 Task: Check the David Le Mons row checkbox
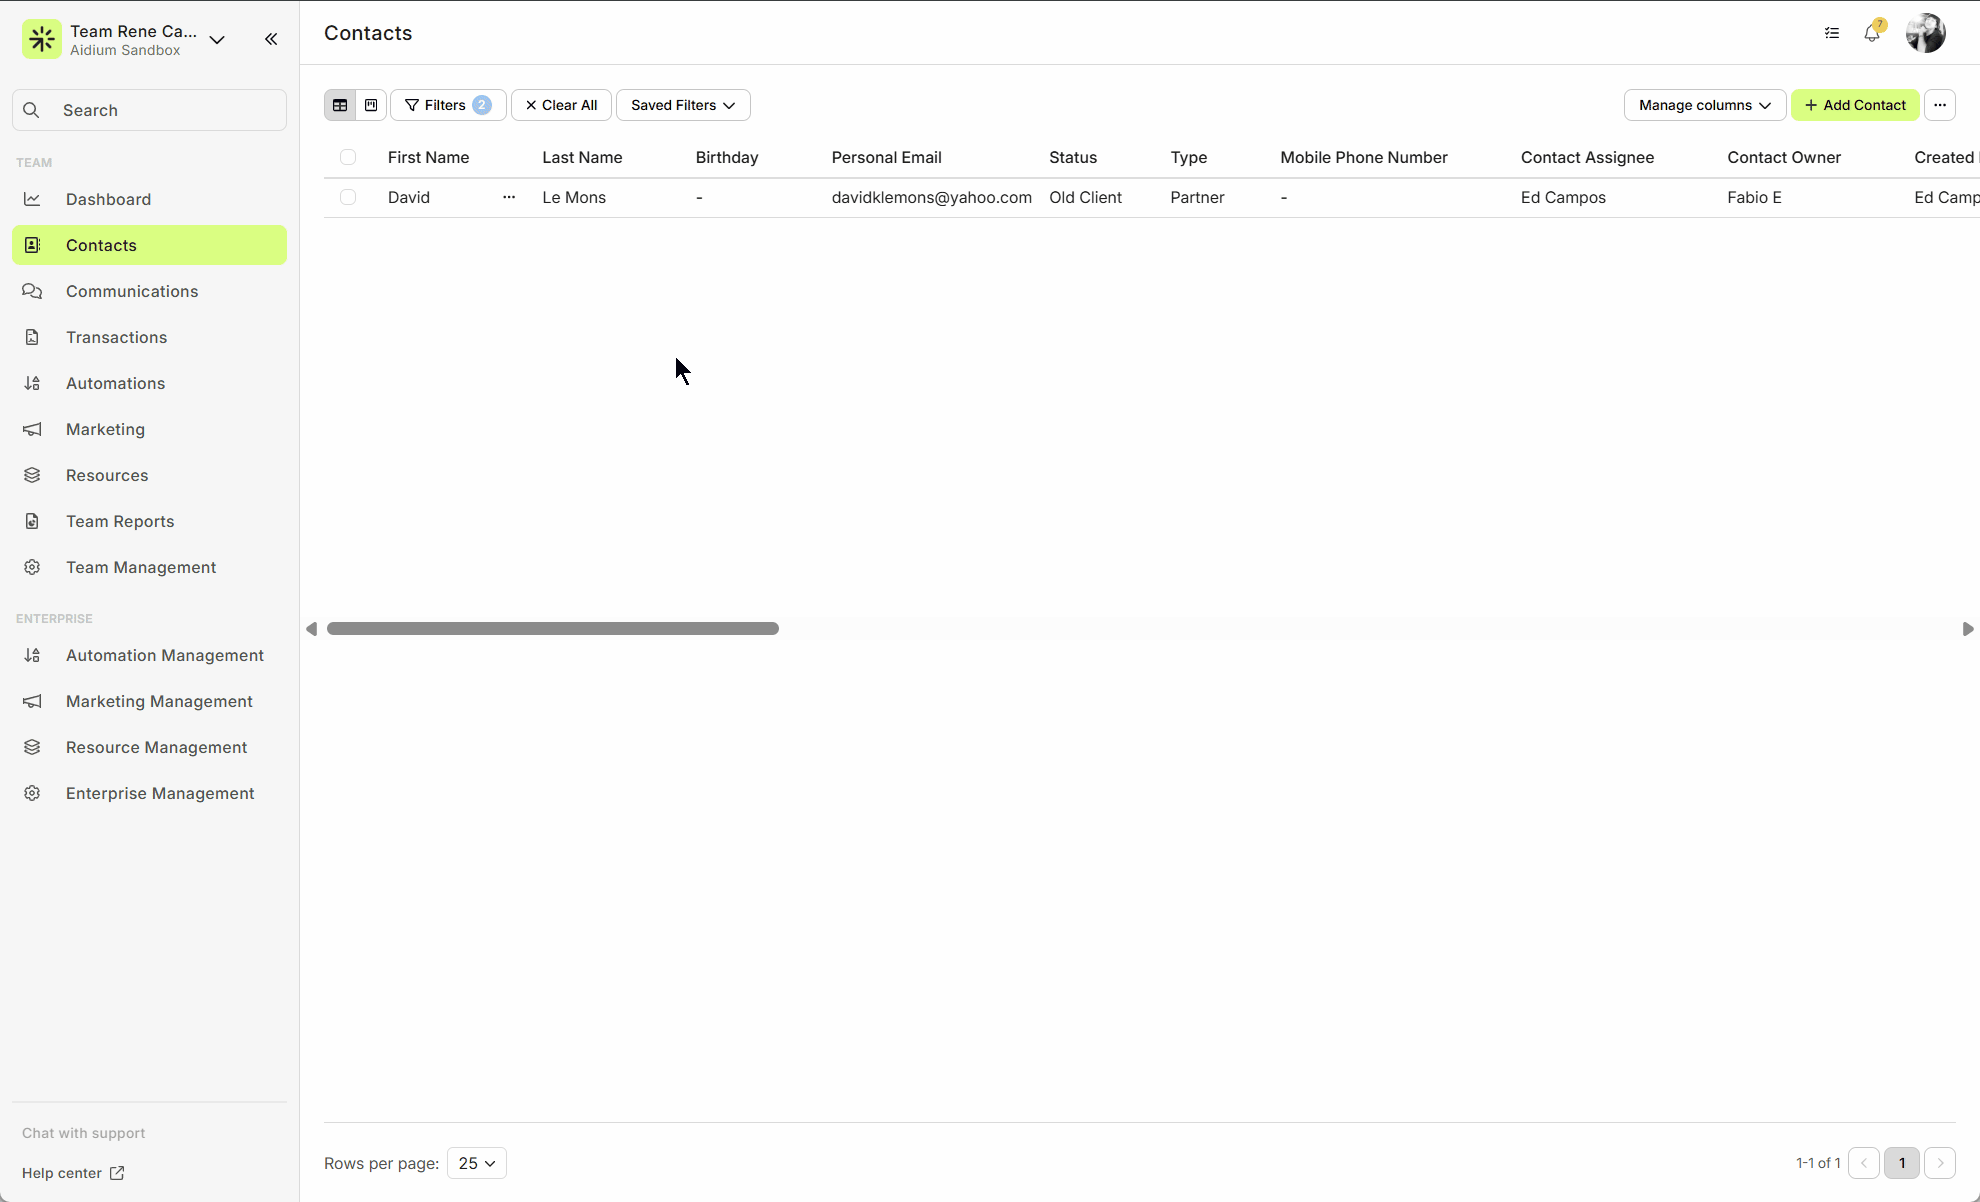[348, 197]
